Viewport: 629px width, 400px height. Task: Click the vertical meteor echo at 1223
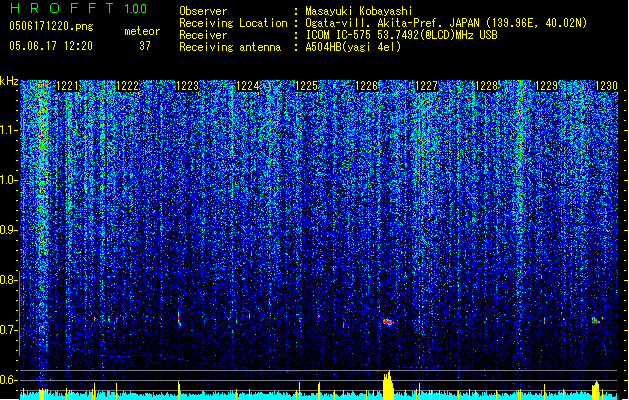pos(179,319)
